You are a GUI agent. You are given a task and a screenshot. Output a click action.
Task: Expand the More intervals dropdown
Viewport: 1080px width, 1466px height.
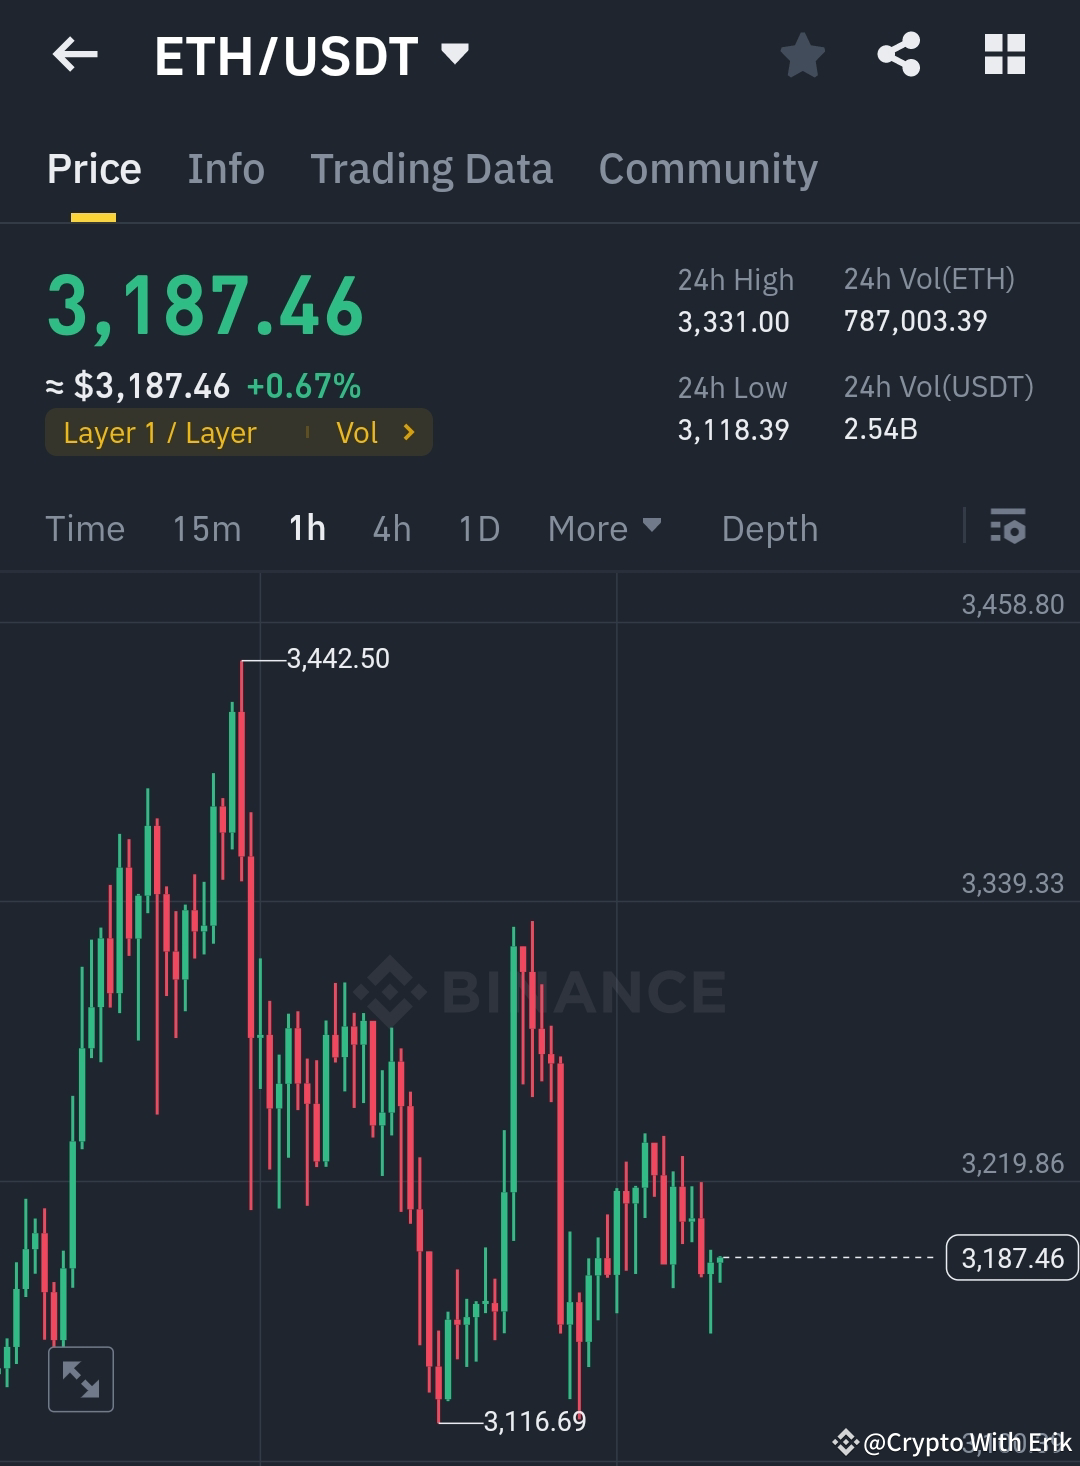604,528
